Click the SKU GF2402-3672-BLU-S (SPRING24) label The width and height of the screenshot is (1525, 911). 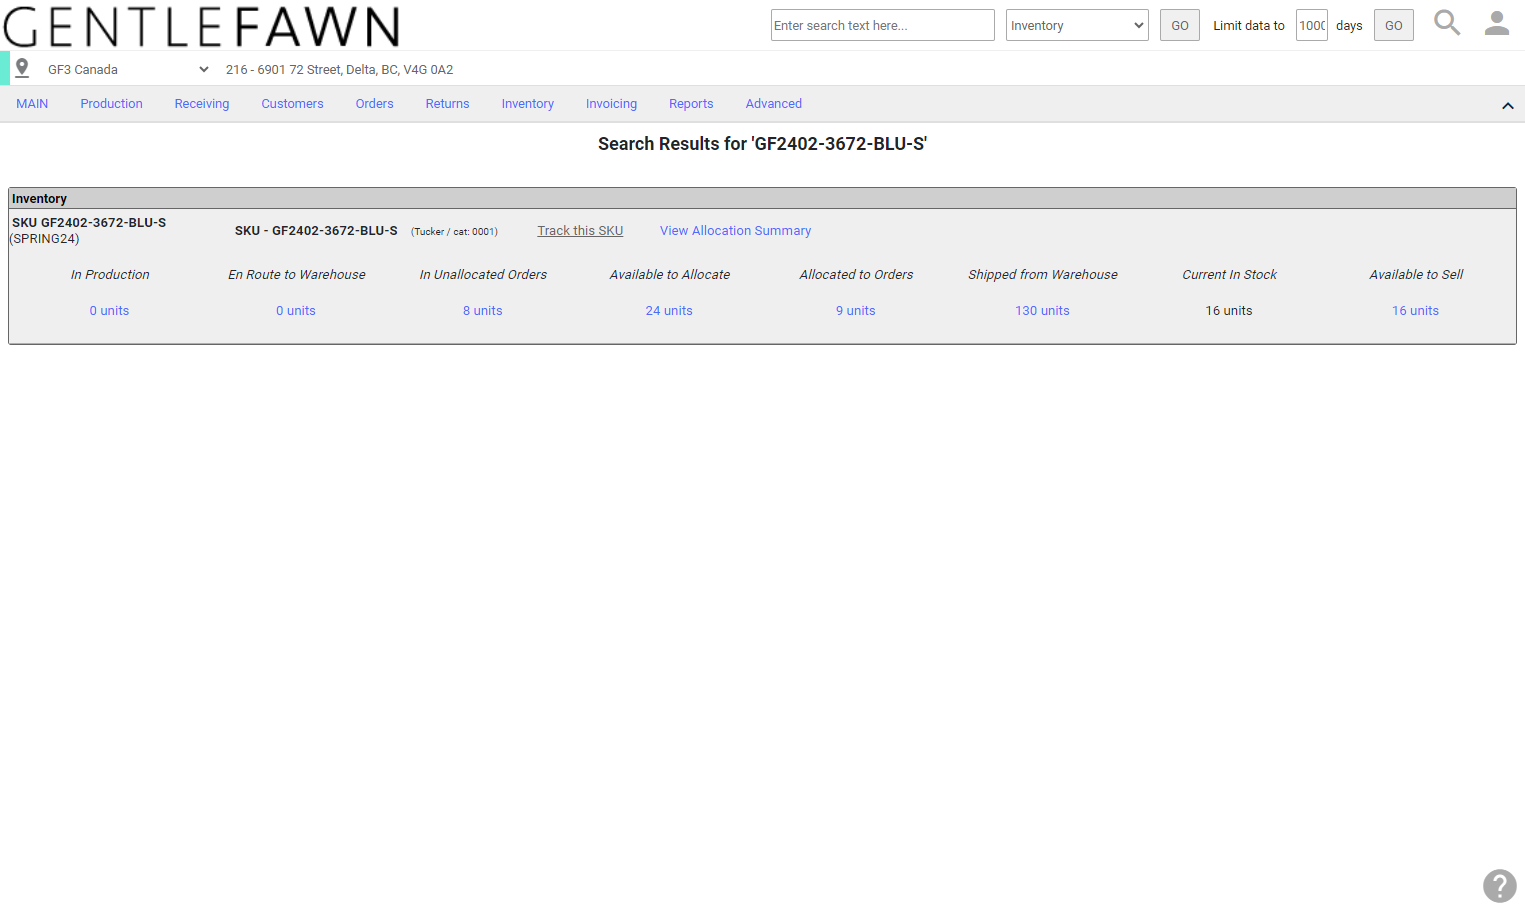click(x=89, y=231)
